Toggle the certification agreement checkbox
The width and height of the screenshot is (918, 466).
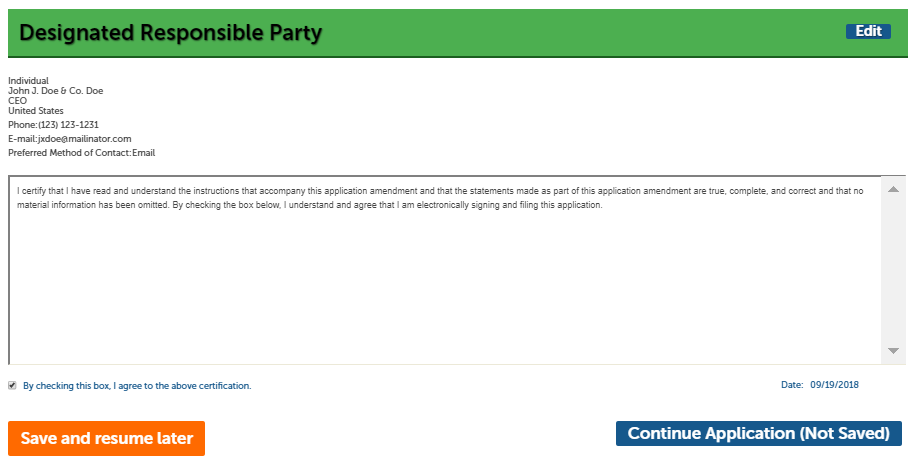(12, 385)
